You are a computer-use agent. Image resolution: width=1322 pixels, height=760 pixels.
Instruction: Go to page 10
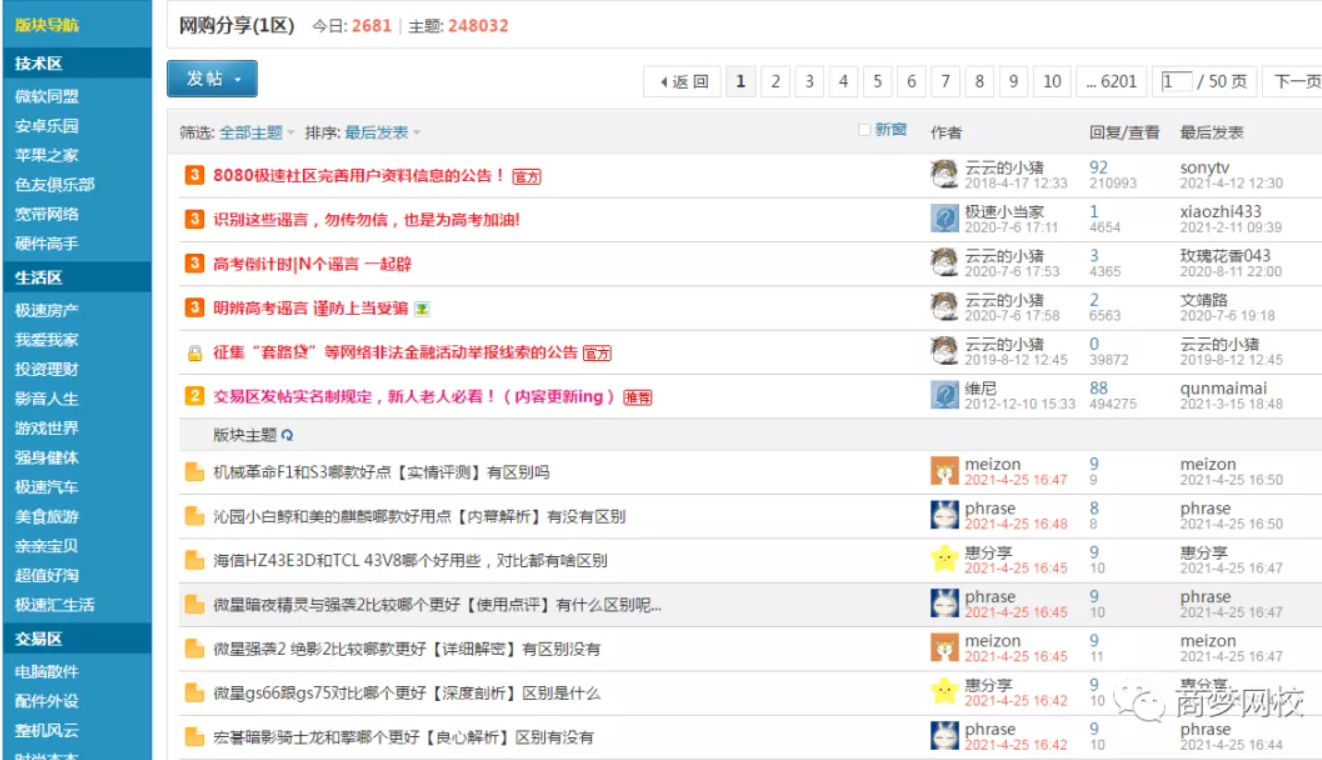(x=1052, y=82)
